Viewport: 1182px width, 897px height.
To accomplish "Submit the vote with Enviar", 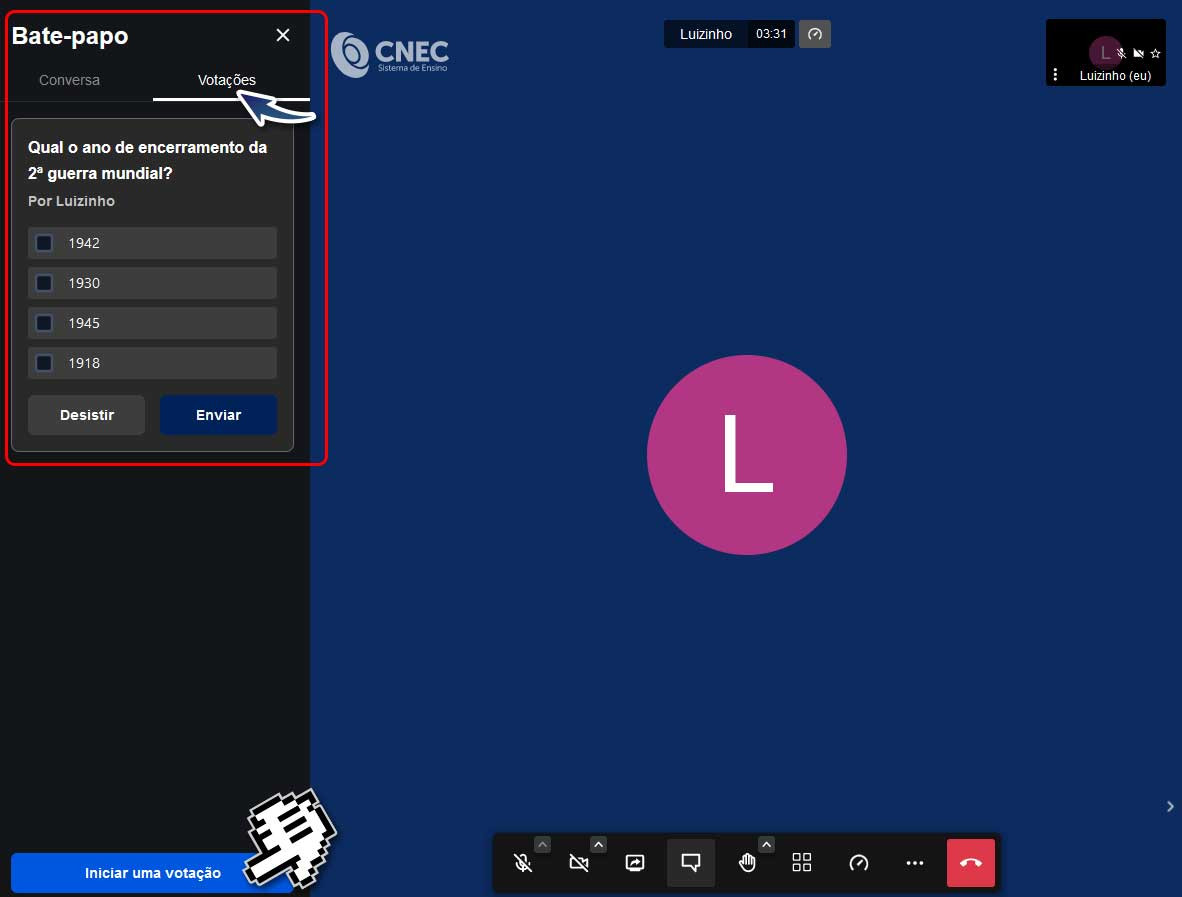I will point(218,415).
